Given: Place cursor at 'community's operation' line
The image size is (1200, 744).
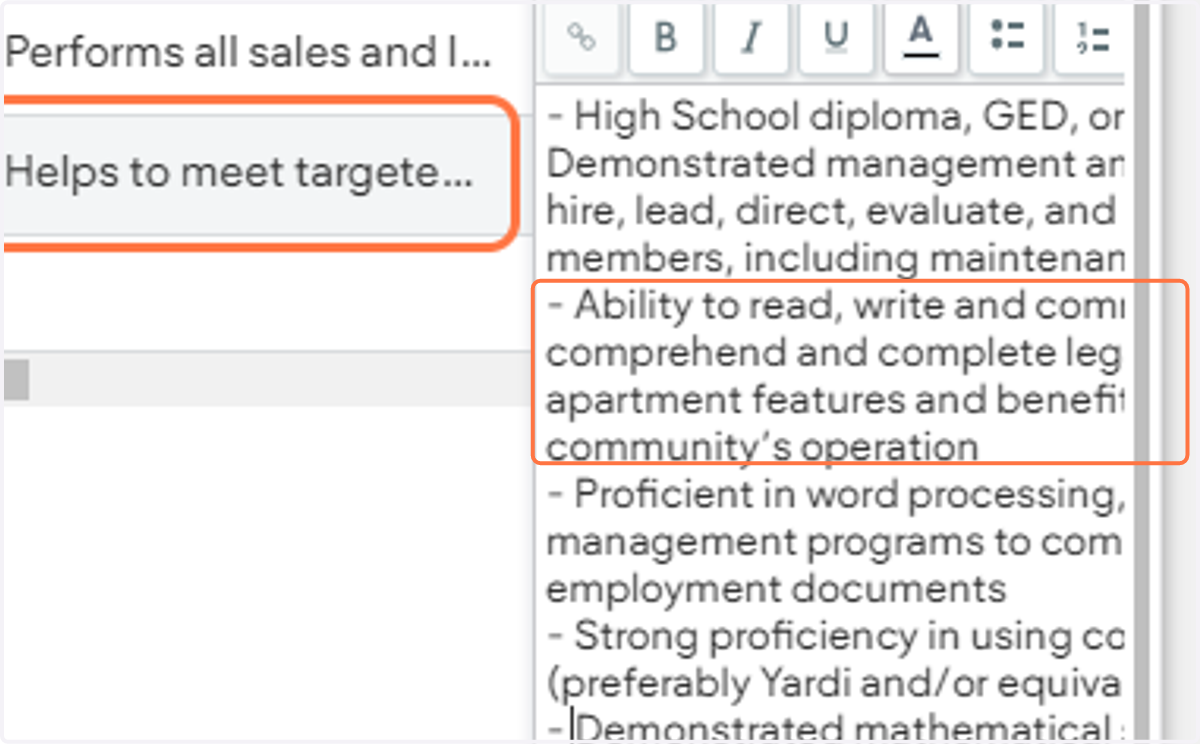Looking at the screenshot, I should [x=762, y=447].
